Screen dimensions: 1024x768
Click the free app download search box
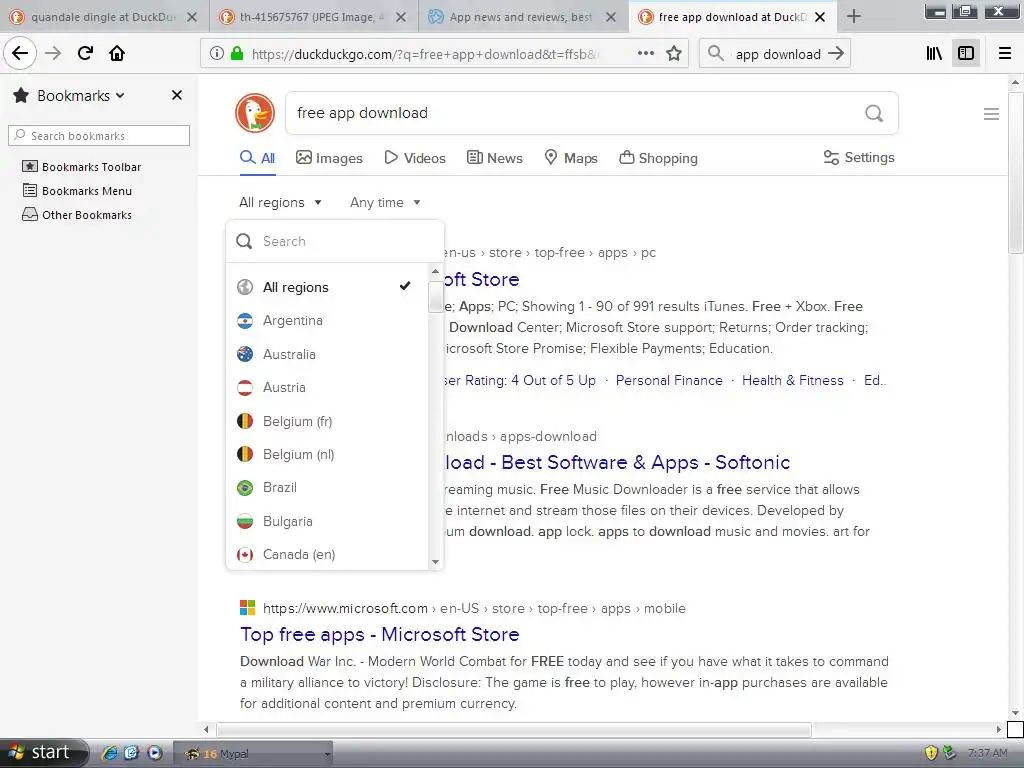click(x=575, y=113)
